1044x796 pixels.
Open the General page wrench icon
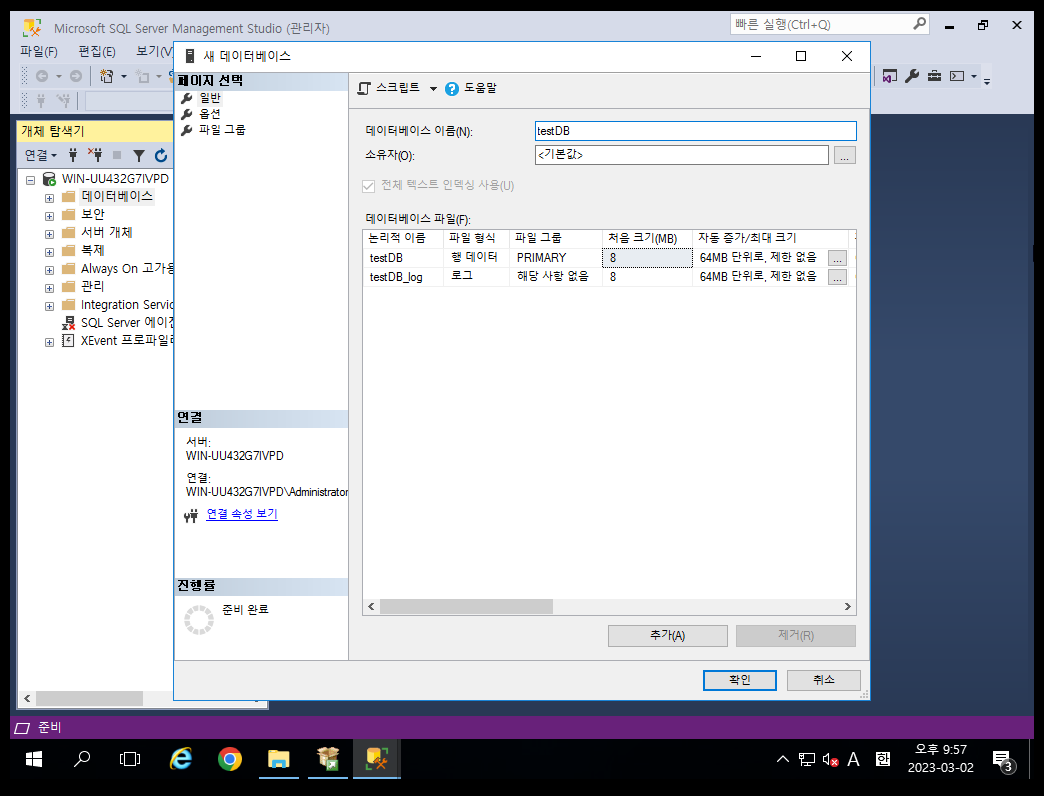pyautogui.click(x=187, y=98)
